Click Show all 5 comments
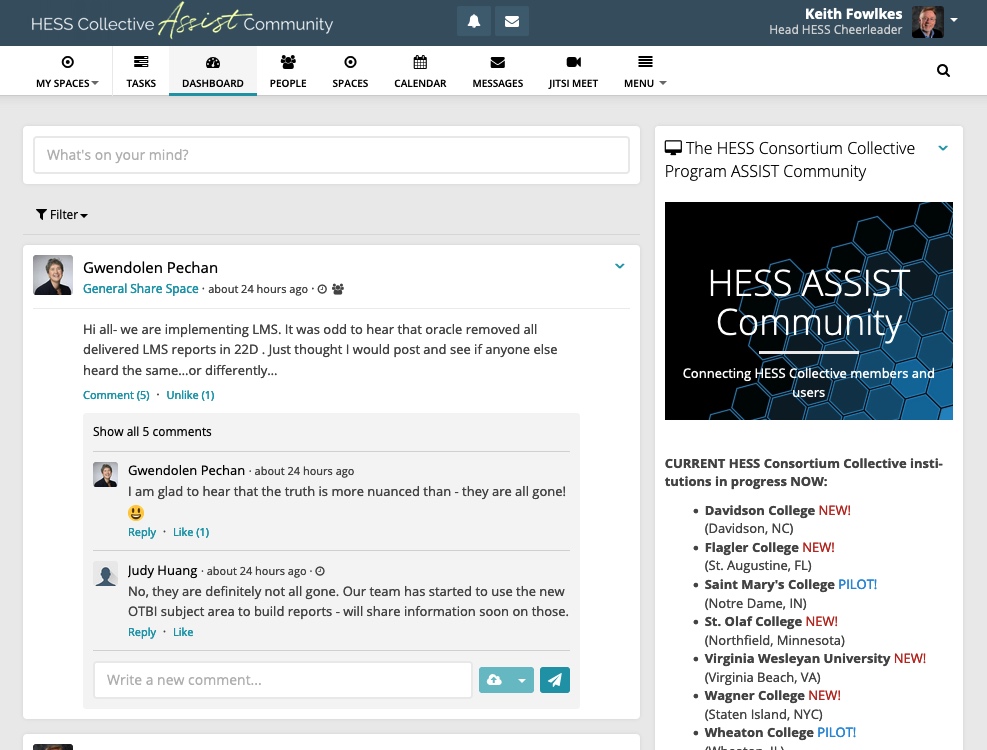The height and width of the screenshot is (750, 987). click(152, 432)
